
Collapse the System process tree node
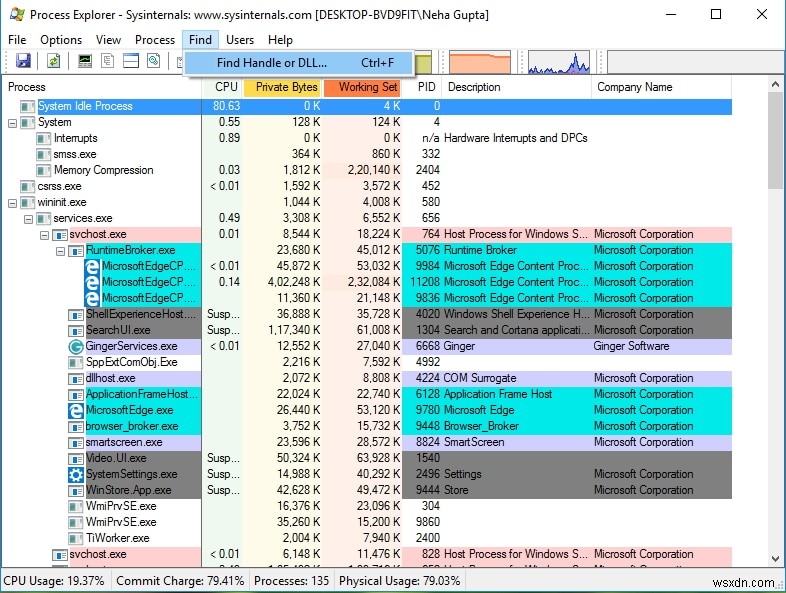(13, 123)
